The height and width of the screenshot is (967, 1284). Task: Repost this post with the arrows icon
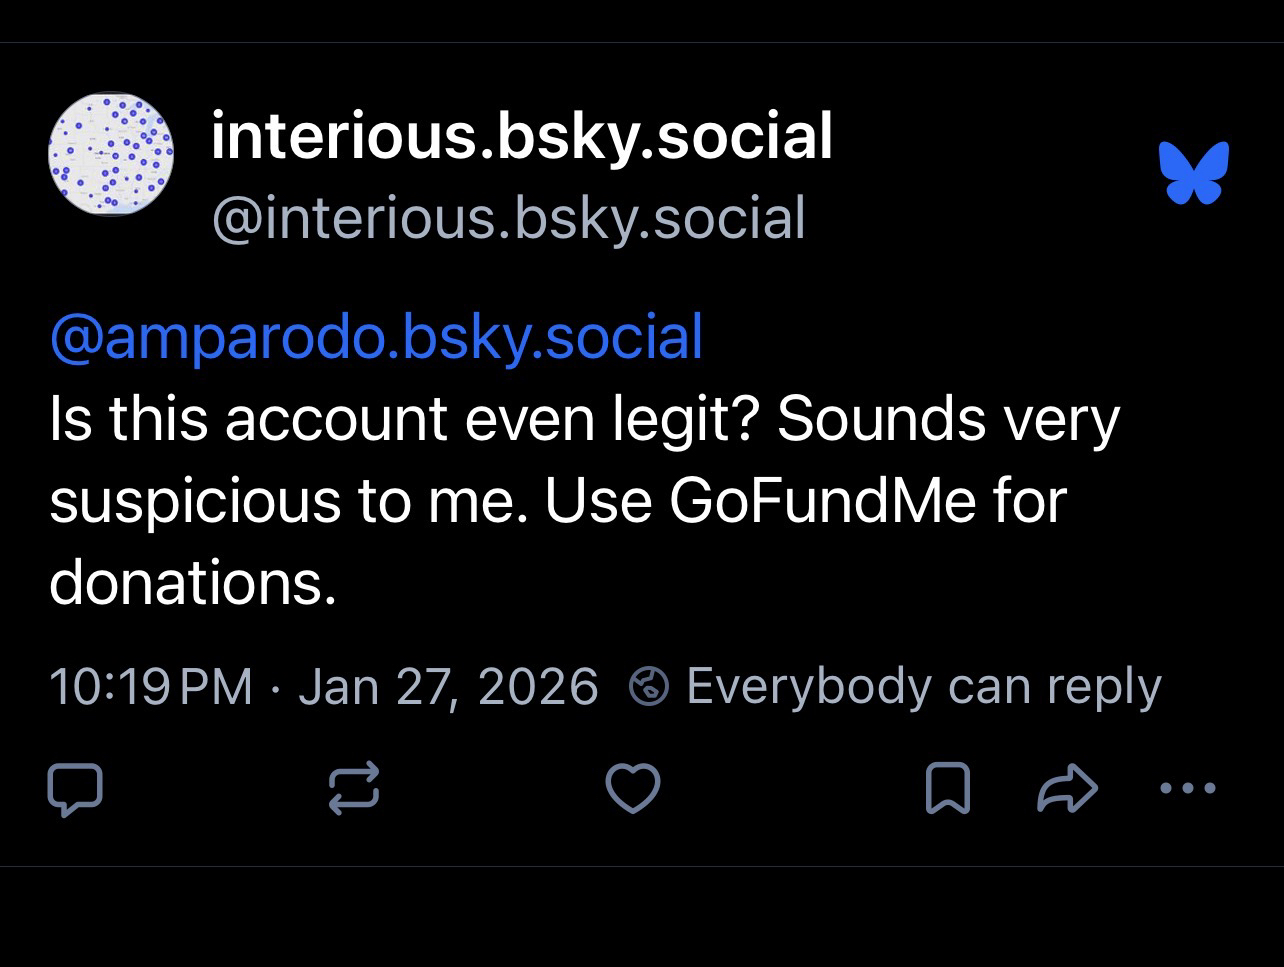[354, 787]
